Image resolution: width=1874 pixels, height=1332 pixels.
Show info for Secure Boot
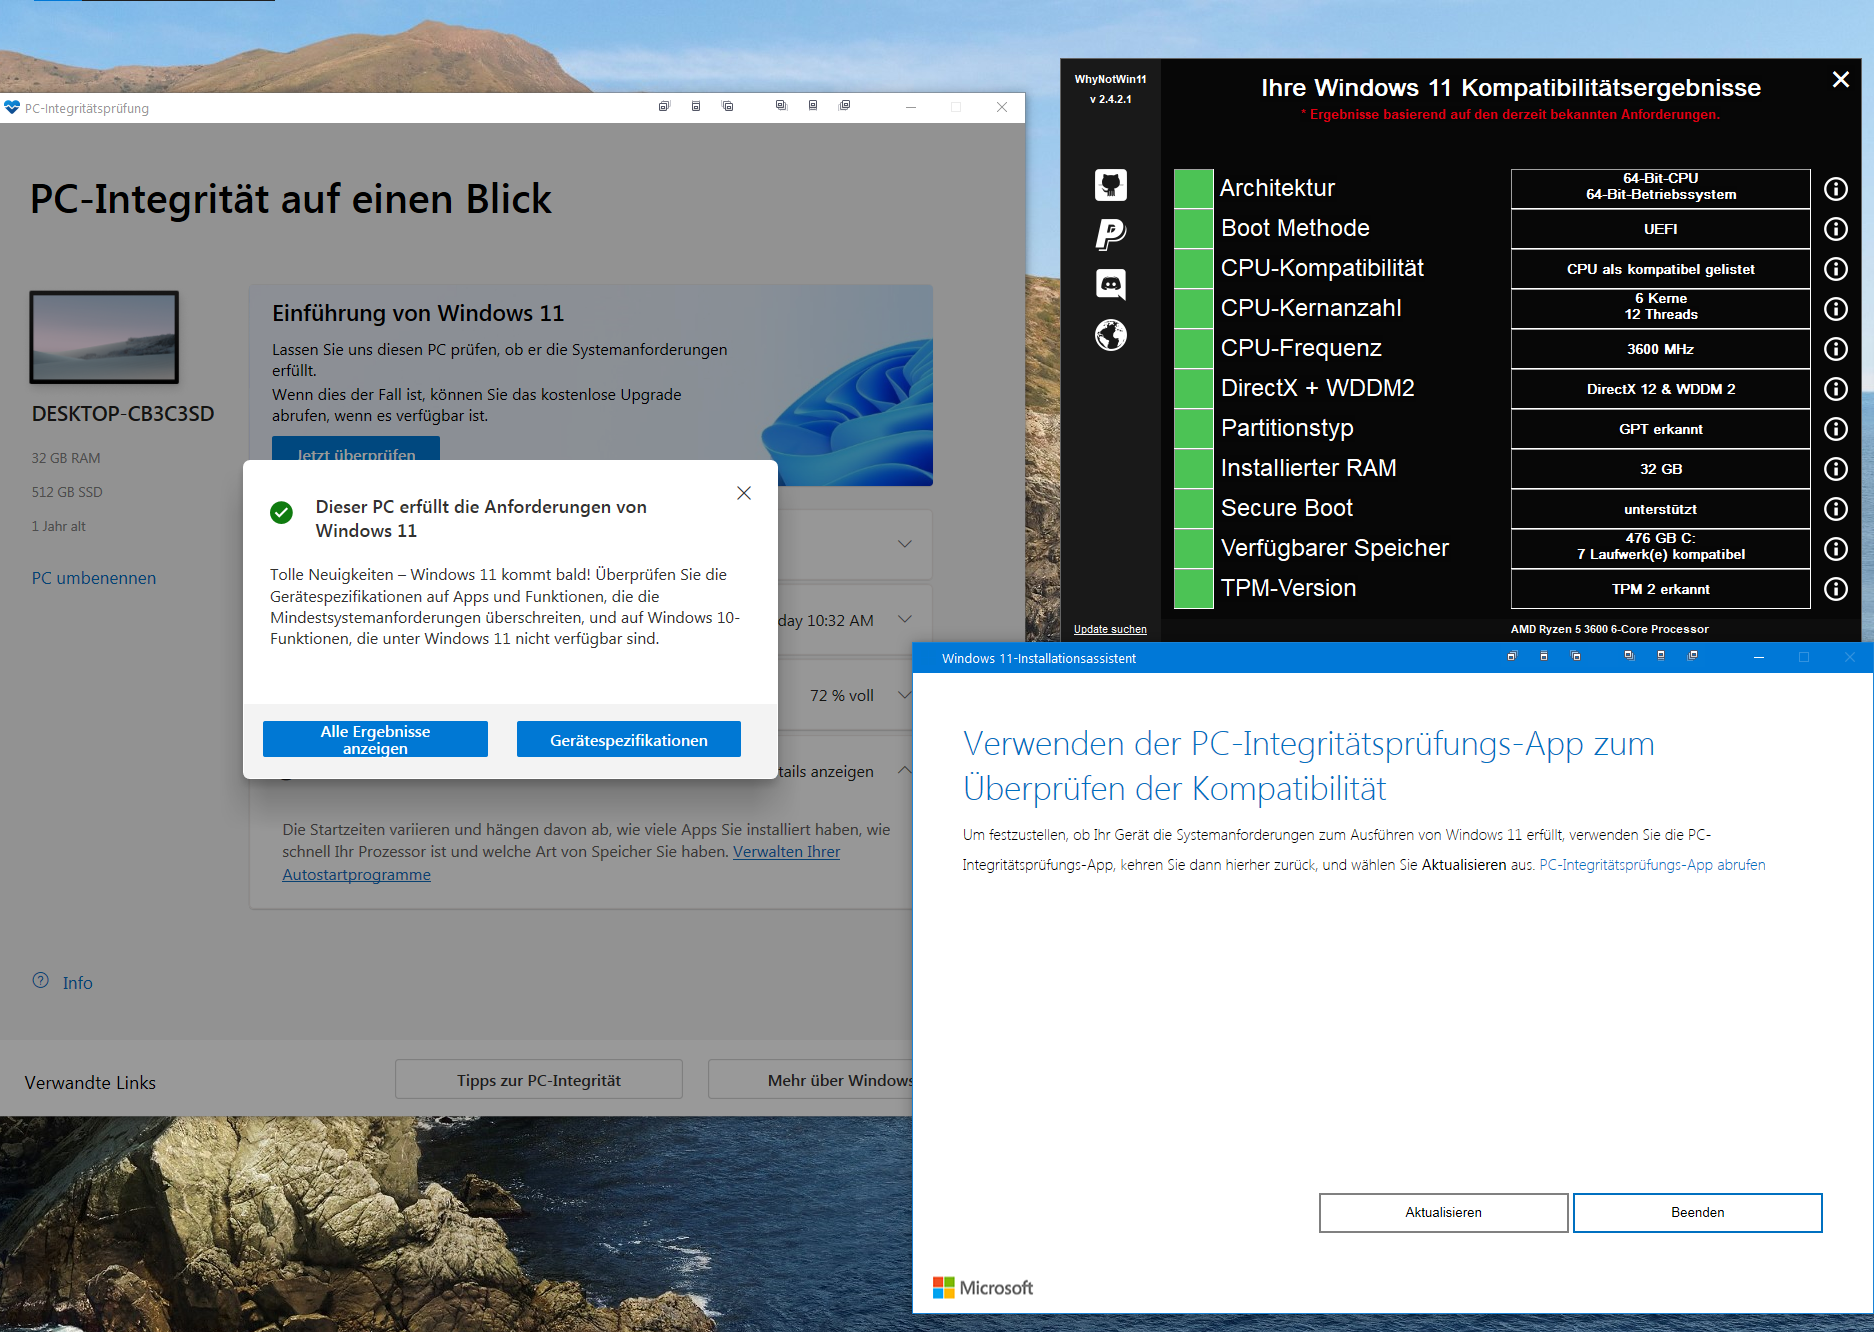1836,509
